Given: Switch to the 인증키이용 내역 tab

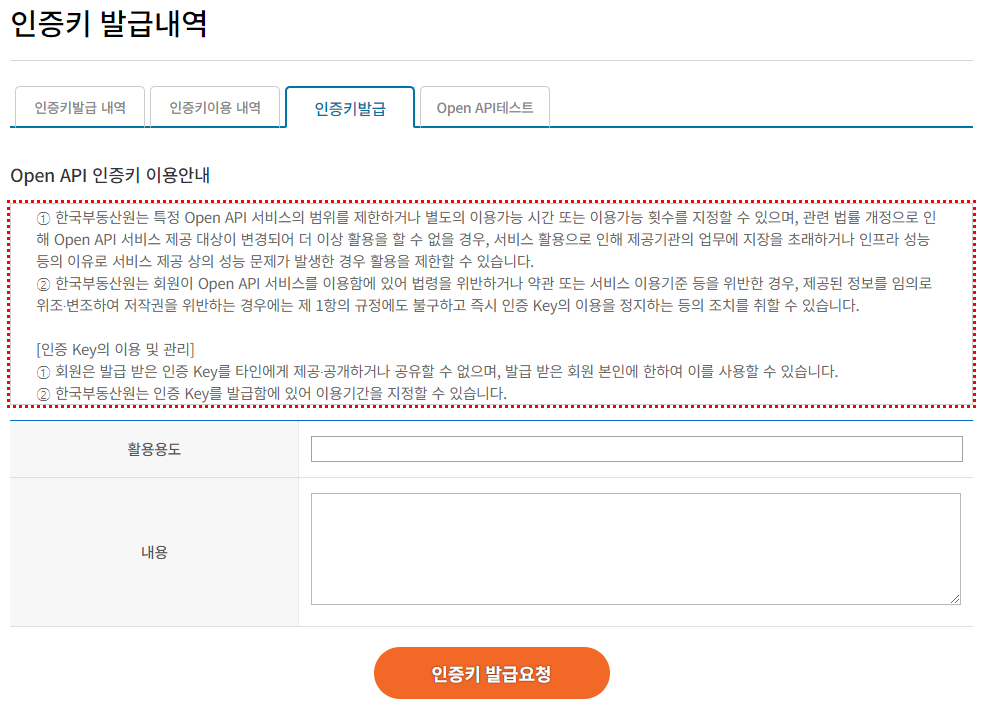Looking at the screenshot, I should [x=215, y=107].
